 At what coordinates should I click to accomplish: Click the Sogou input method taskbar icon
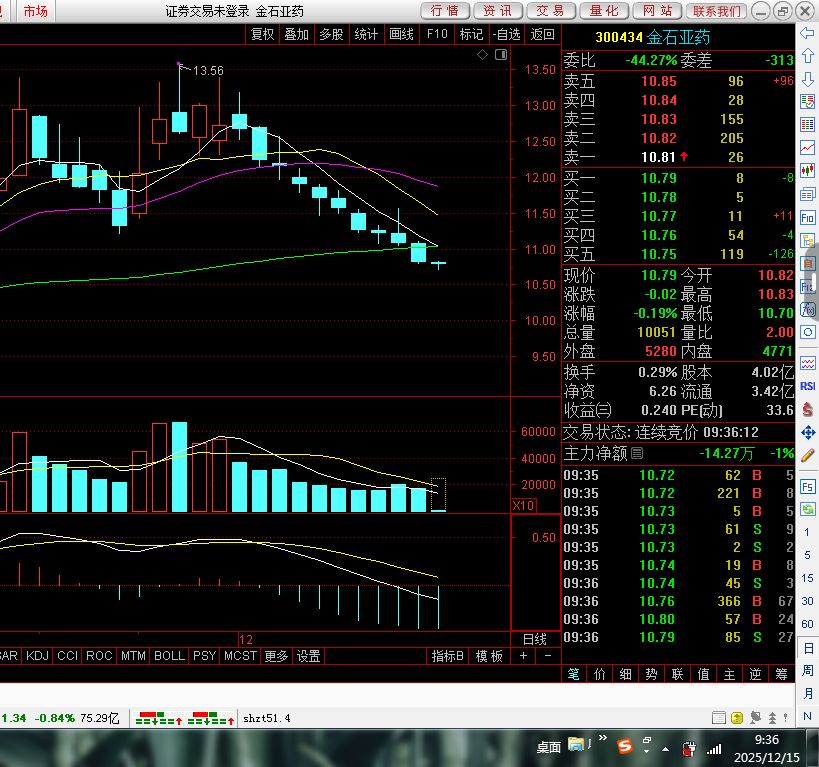(624, 746)
